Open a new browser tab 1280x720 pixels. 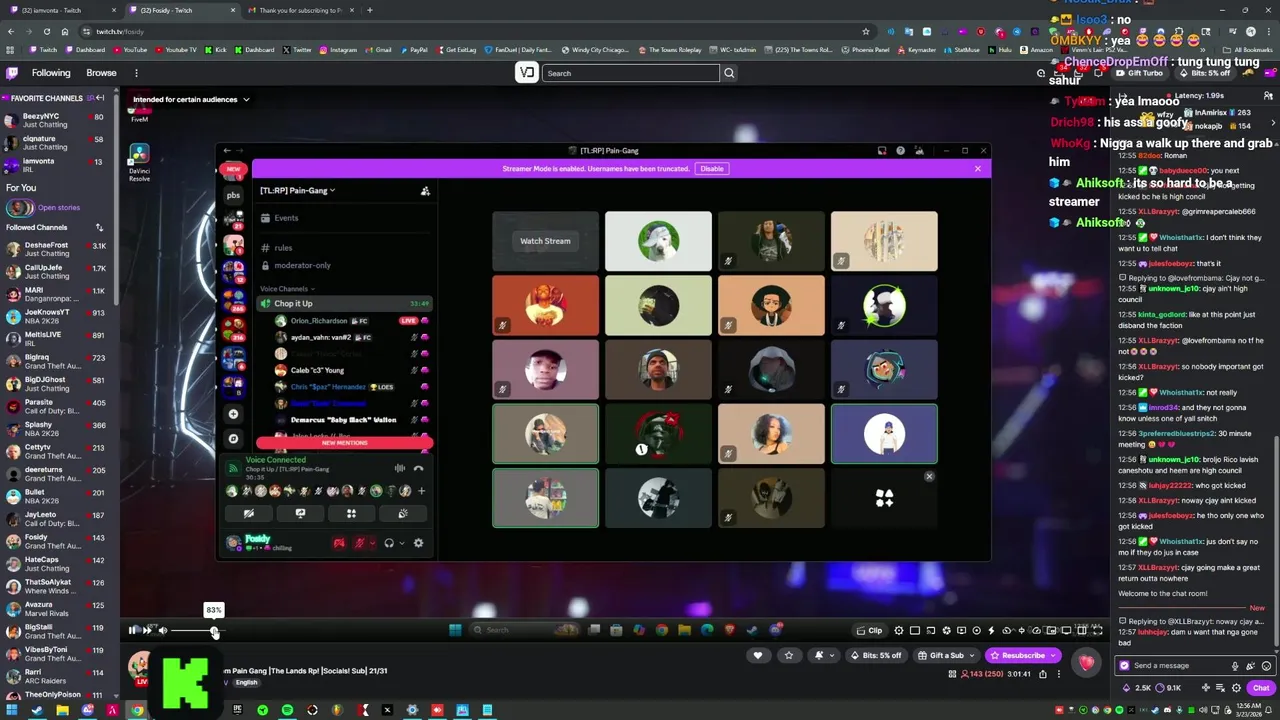369,10
